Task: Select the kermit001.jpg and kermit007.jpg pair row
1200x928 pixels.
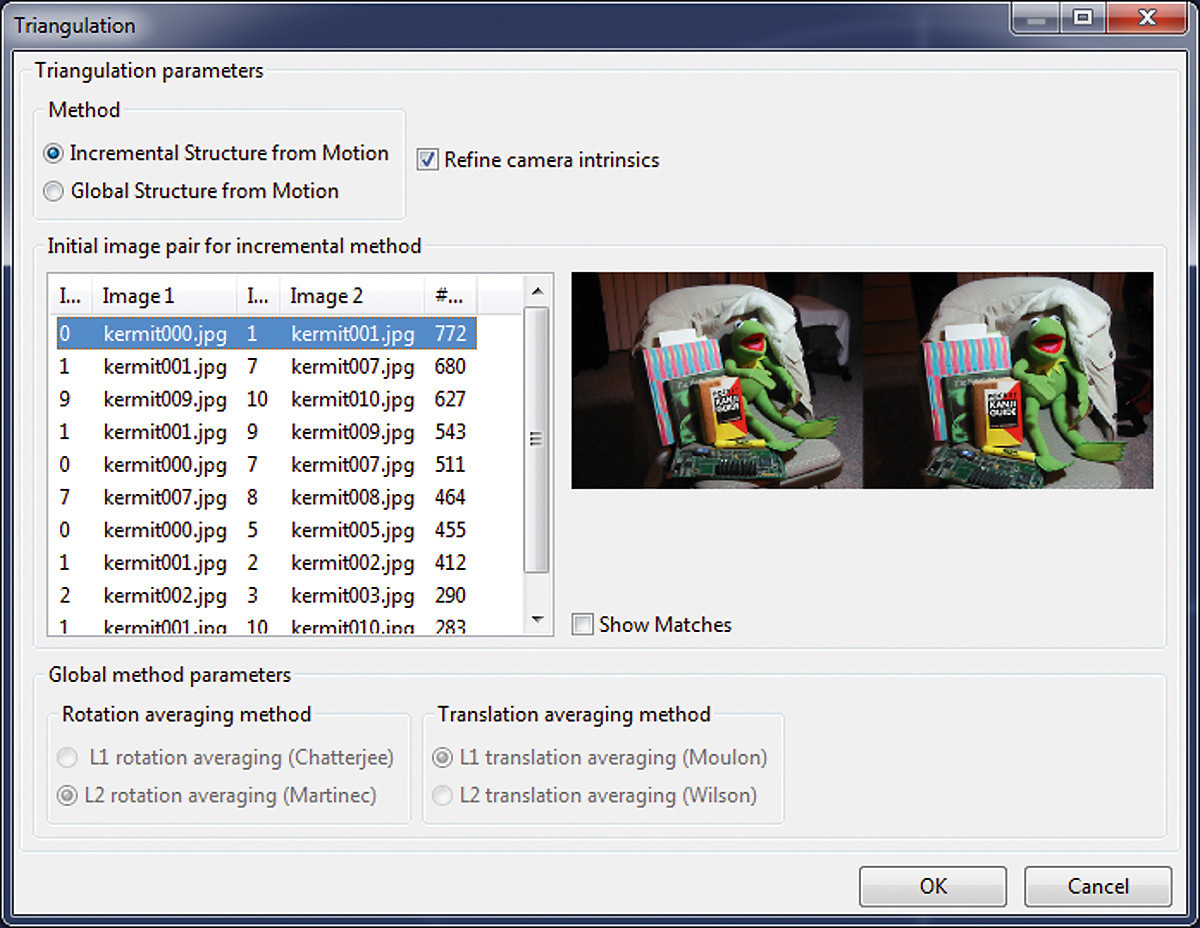Action: 266,367
